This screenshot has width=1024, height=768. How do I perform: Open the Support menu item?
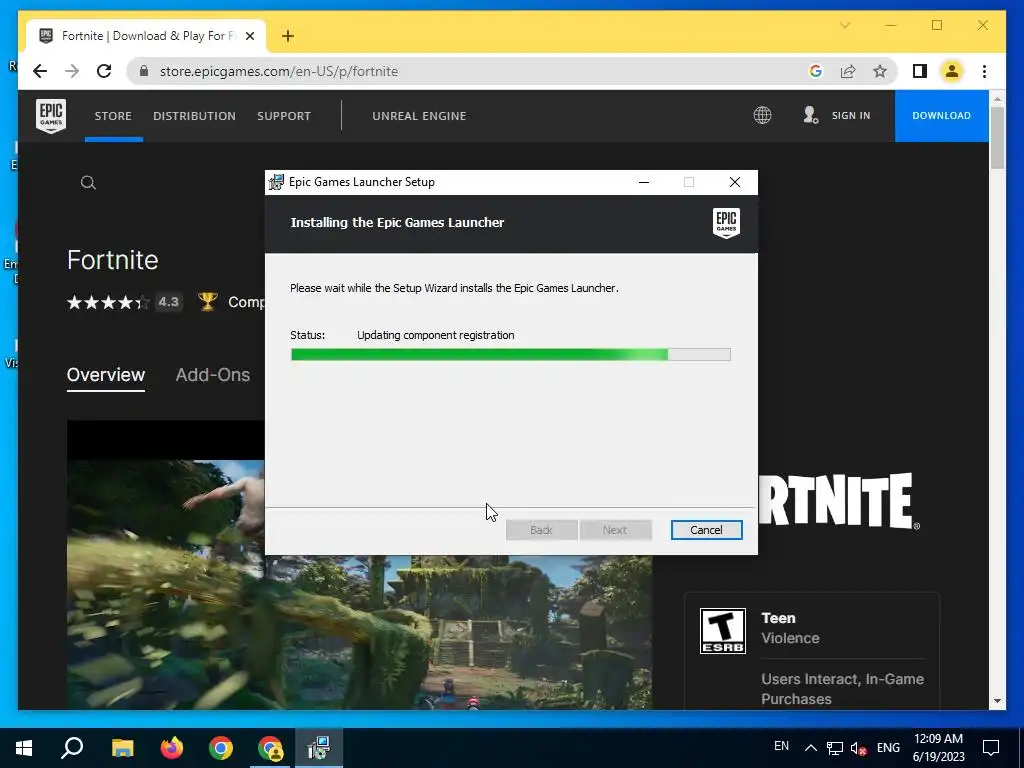(x=284, y=116)
